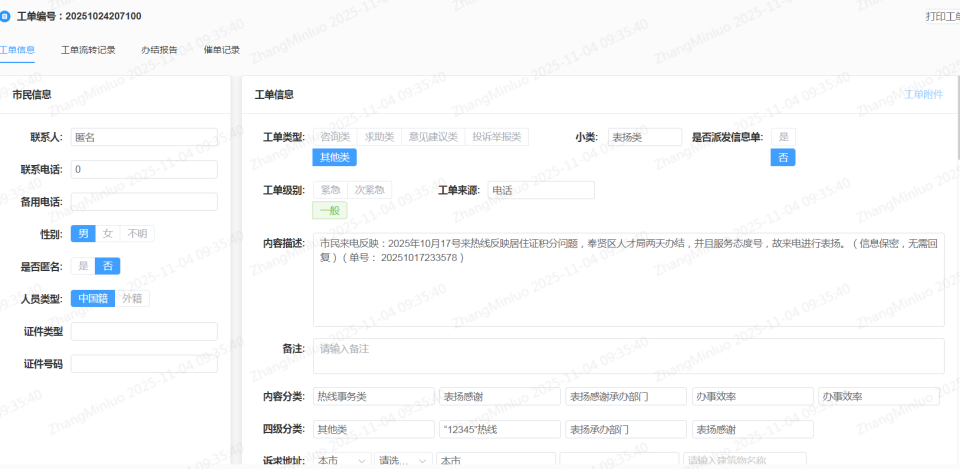Viewport: 960px width, 469px height.
Task: Choose 否 for 是否匿名
Action: [x=108, y=266]
